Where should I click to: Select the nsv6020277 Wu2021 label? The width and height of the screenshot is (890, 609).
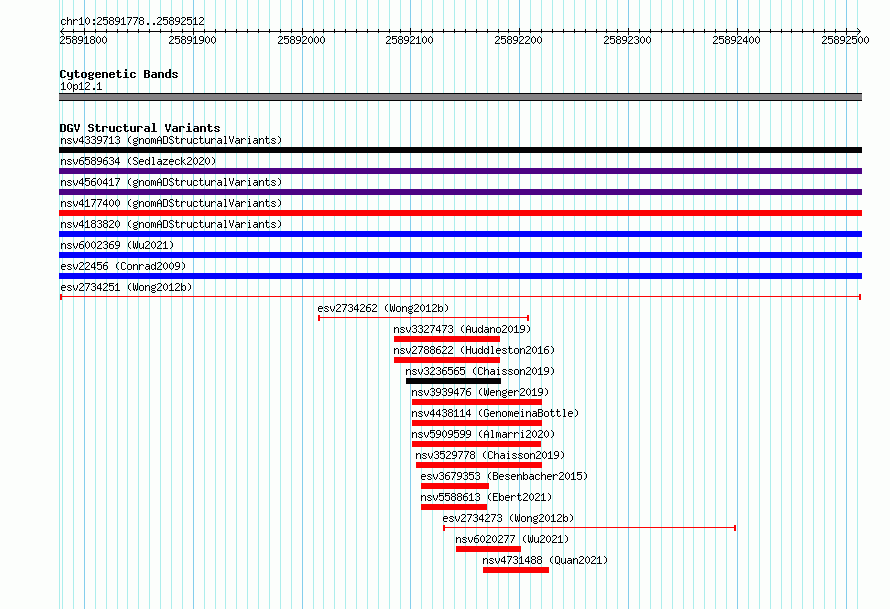click(512, 539)
